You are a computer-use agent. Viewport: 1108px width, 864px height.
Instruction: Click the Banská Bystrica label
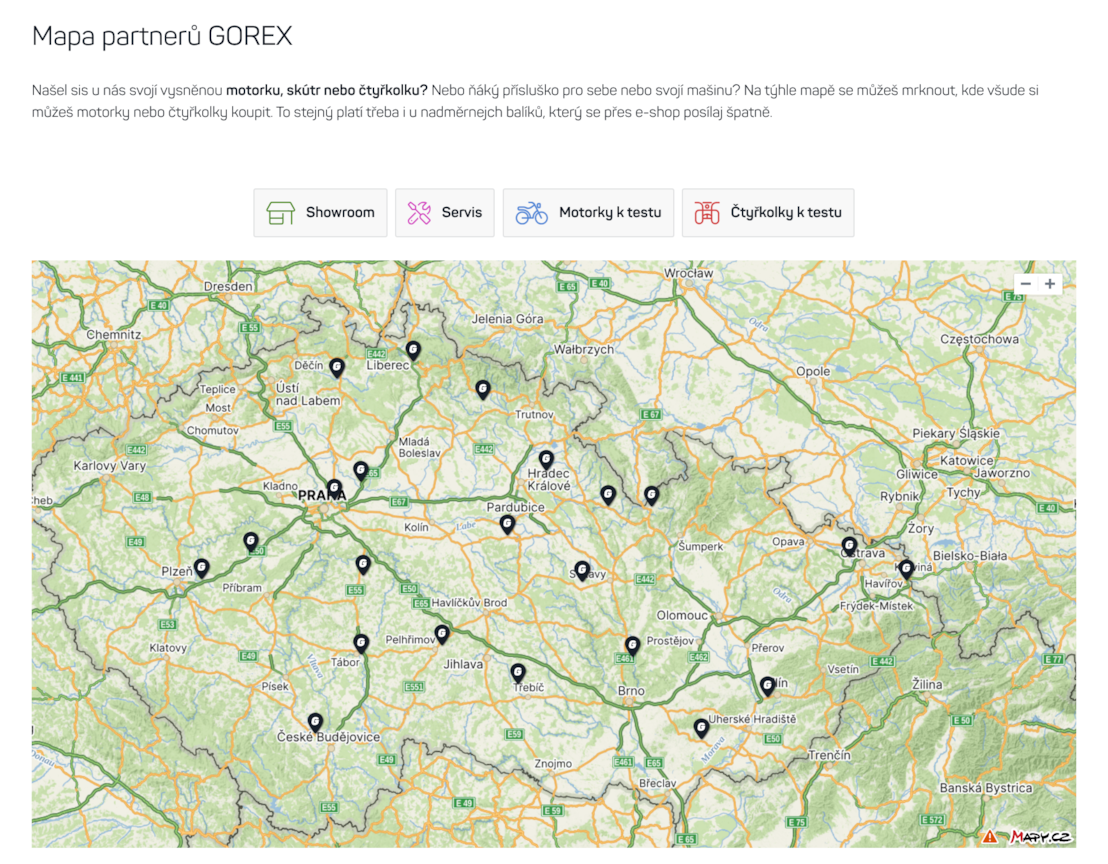coord(986,788)
